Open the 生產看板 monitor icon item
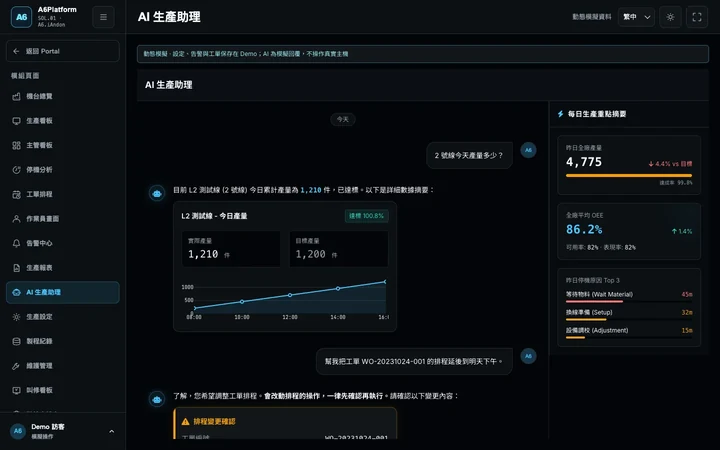720x450 pixels. [62, 121]
